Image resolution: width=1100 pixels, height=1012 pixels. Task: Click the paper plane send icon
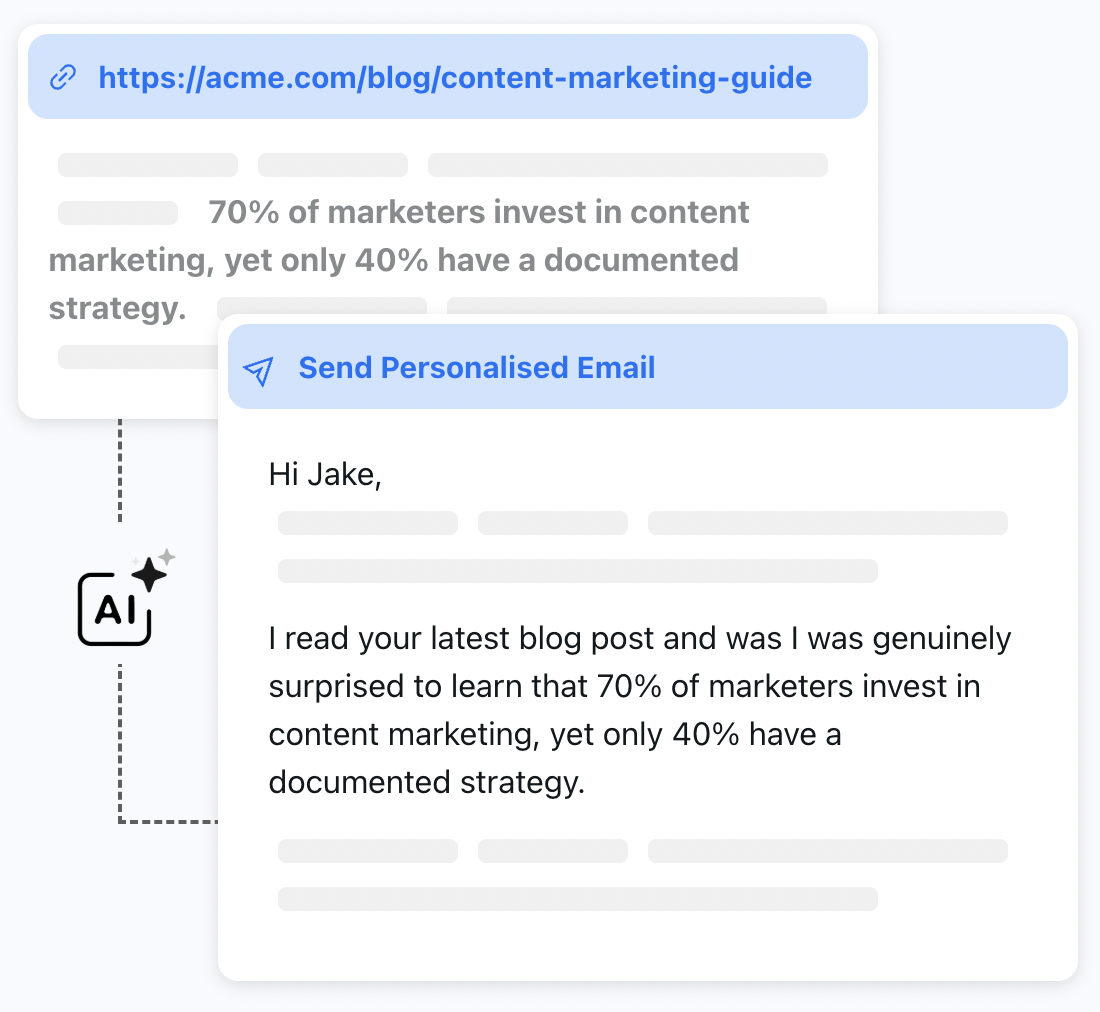coord(259,369)
